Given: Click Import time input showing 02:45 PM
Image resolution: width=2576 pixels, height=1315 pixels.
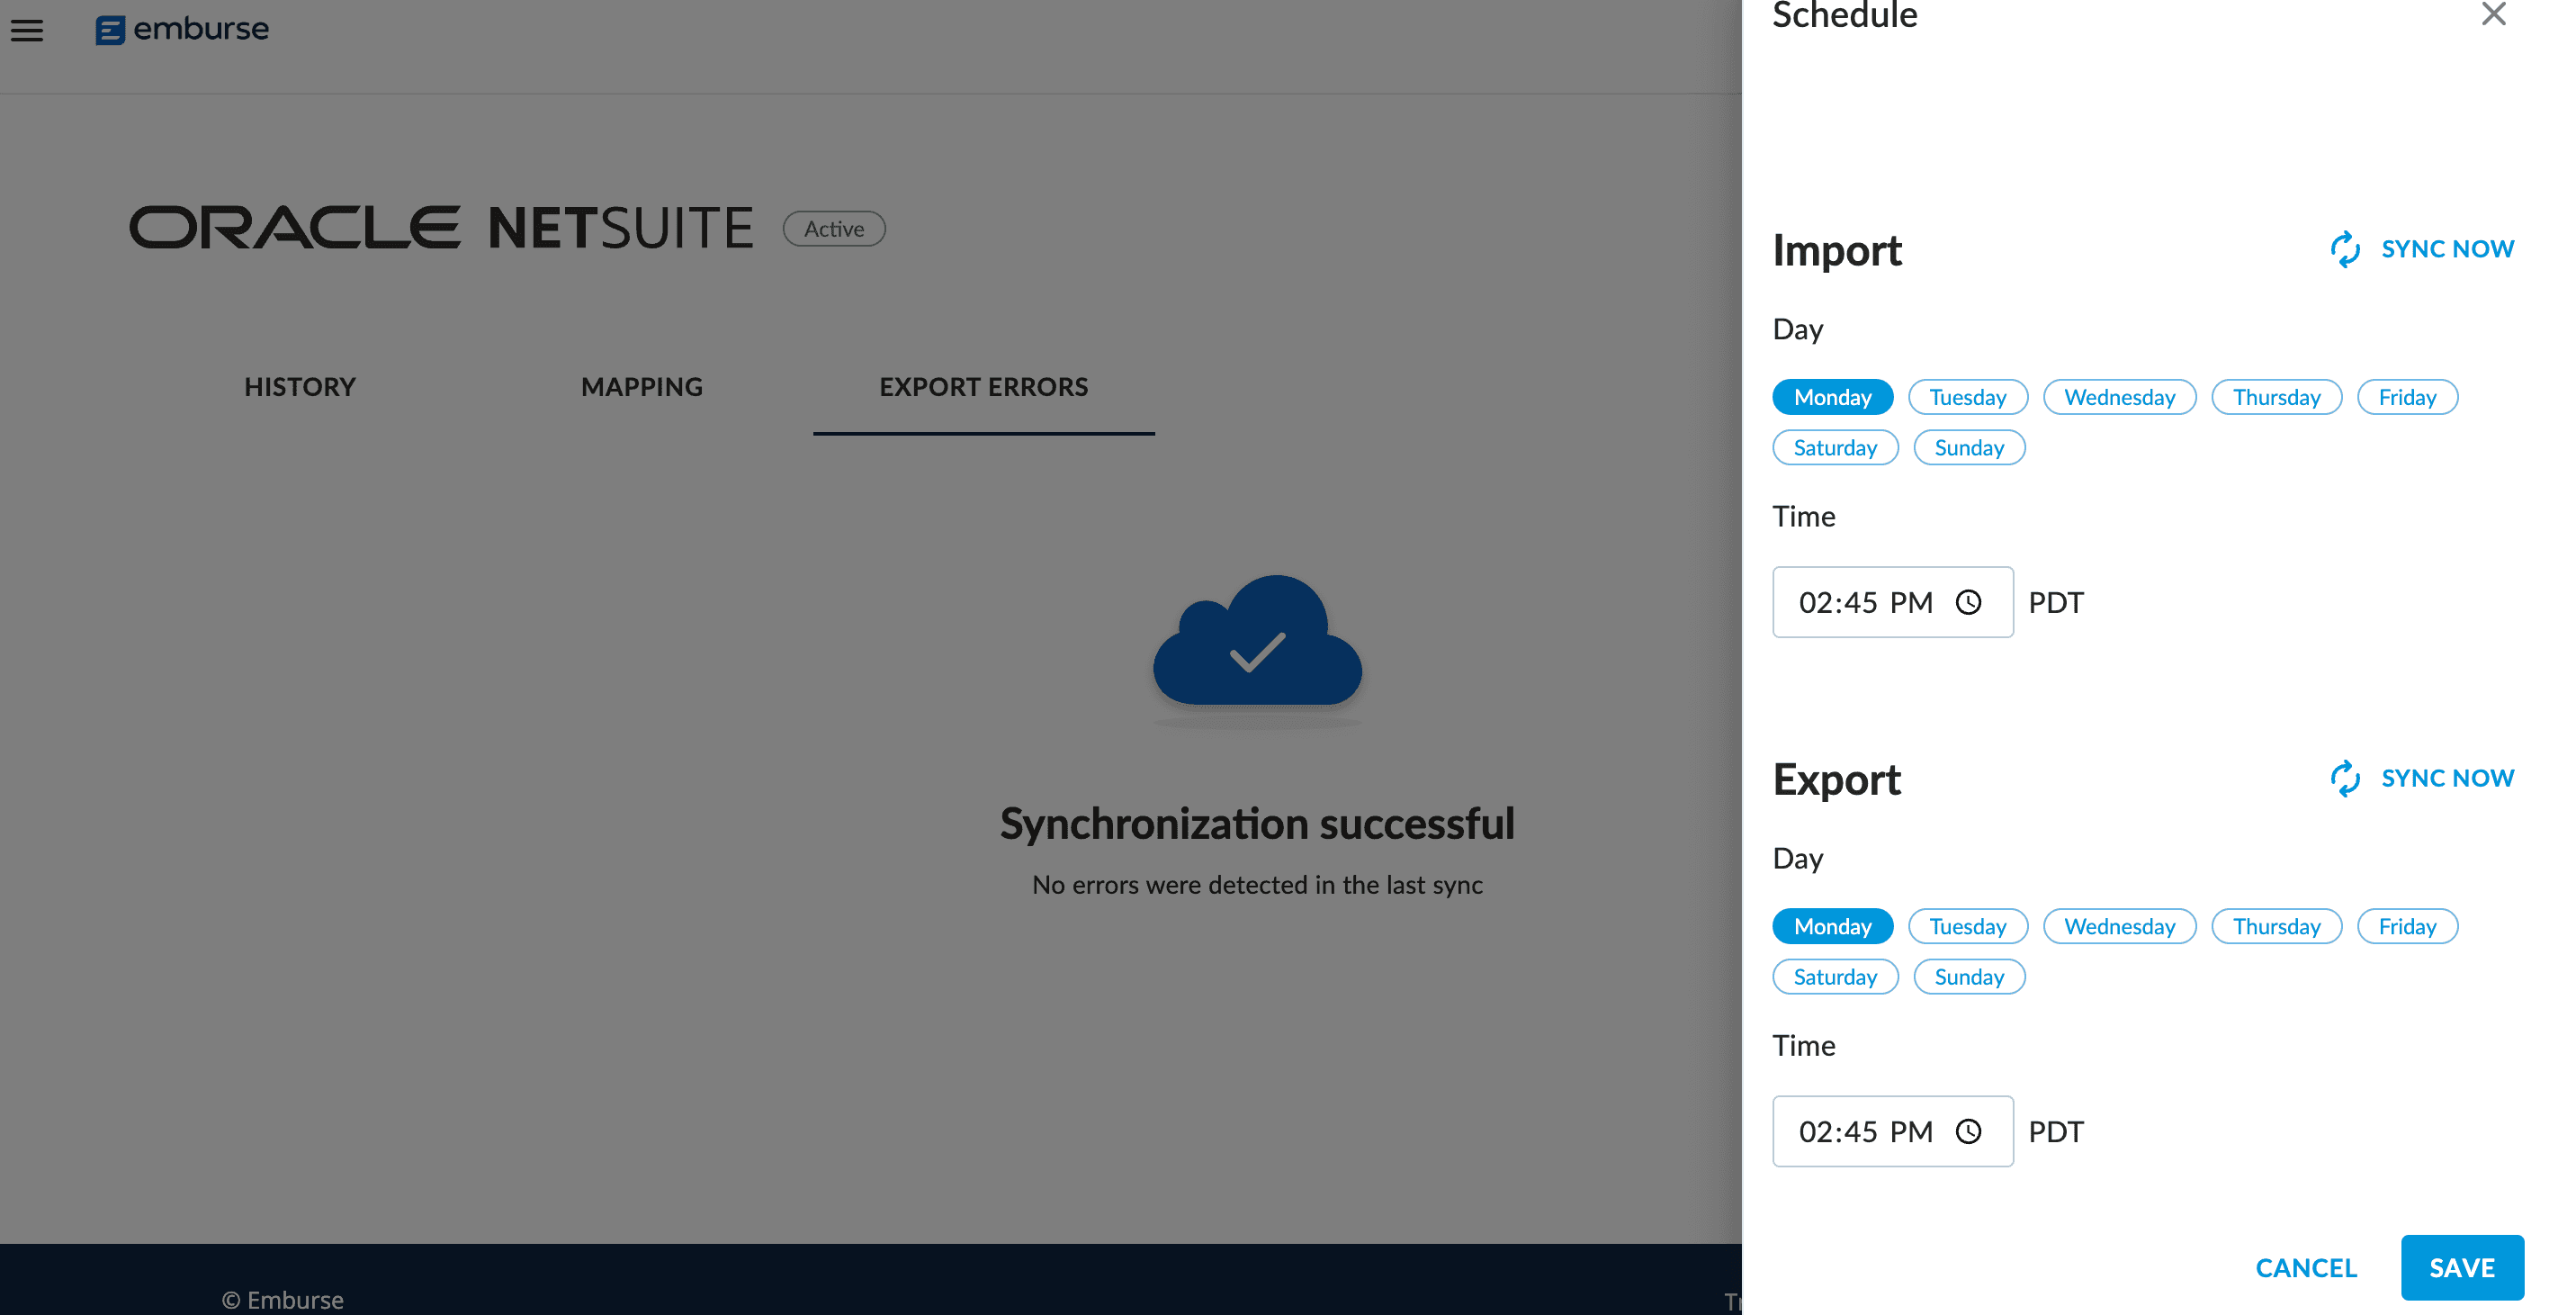Looking at the screenshot, I should 1865,602.
